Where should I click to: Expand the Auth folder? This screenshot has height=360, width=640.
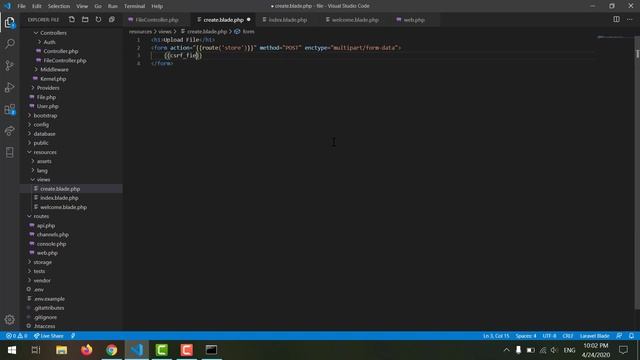pos(48,42)
